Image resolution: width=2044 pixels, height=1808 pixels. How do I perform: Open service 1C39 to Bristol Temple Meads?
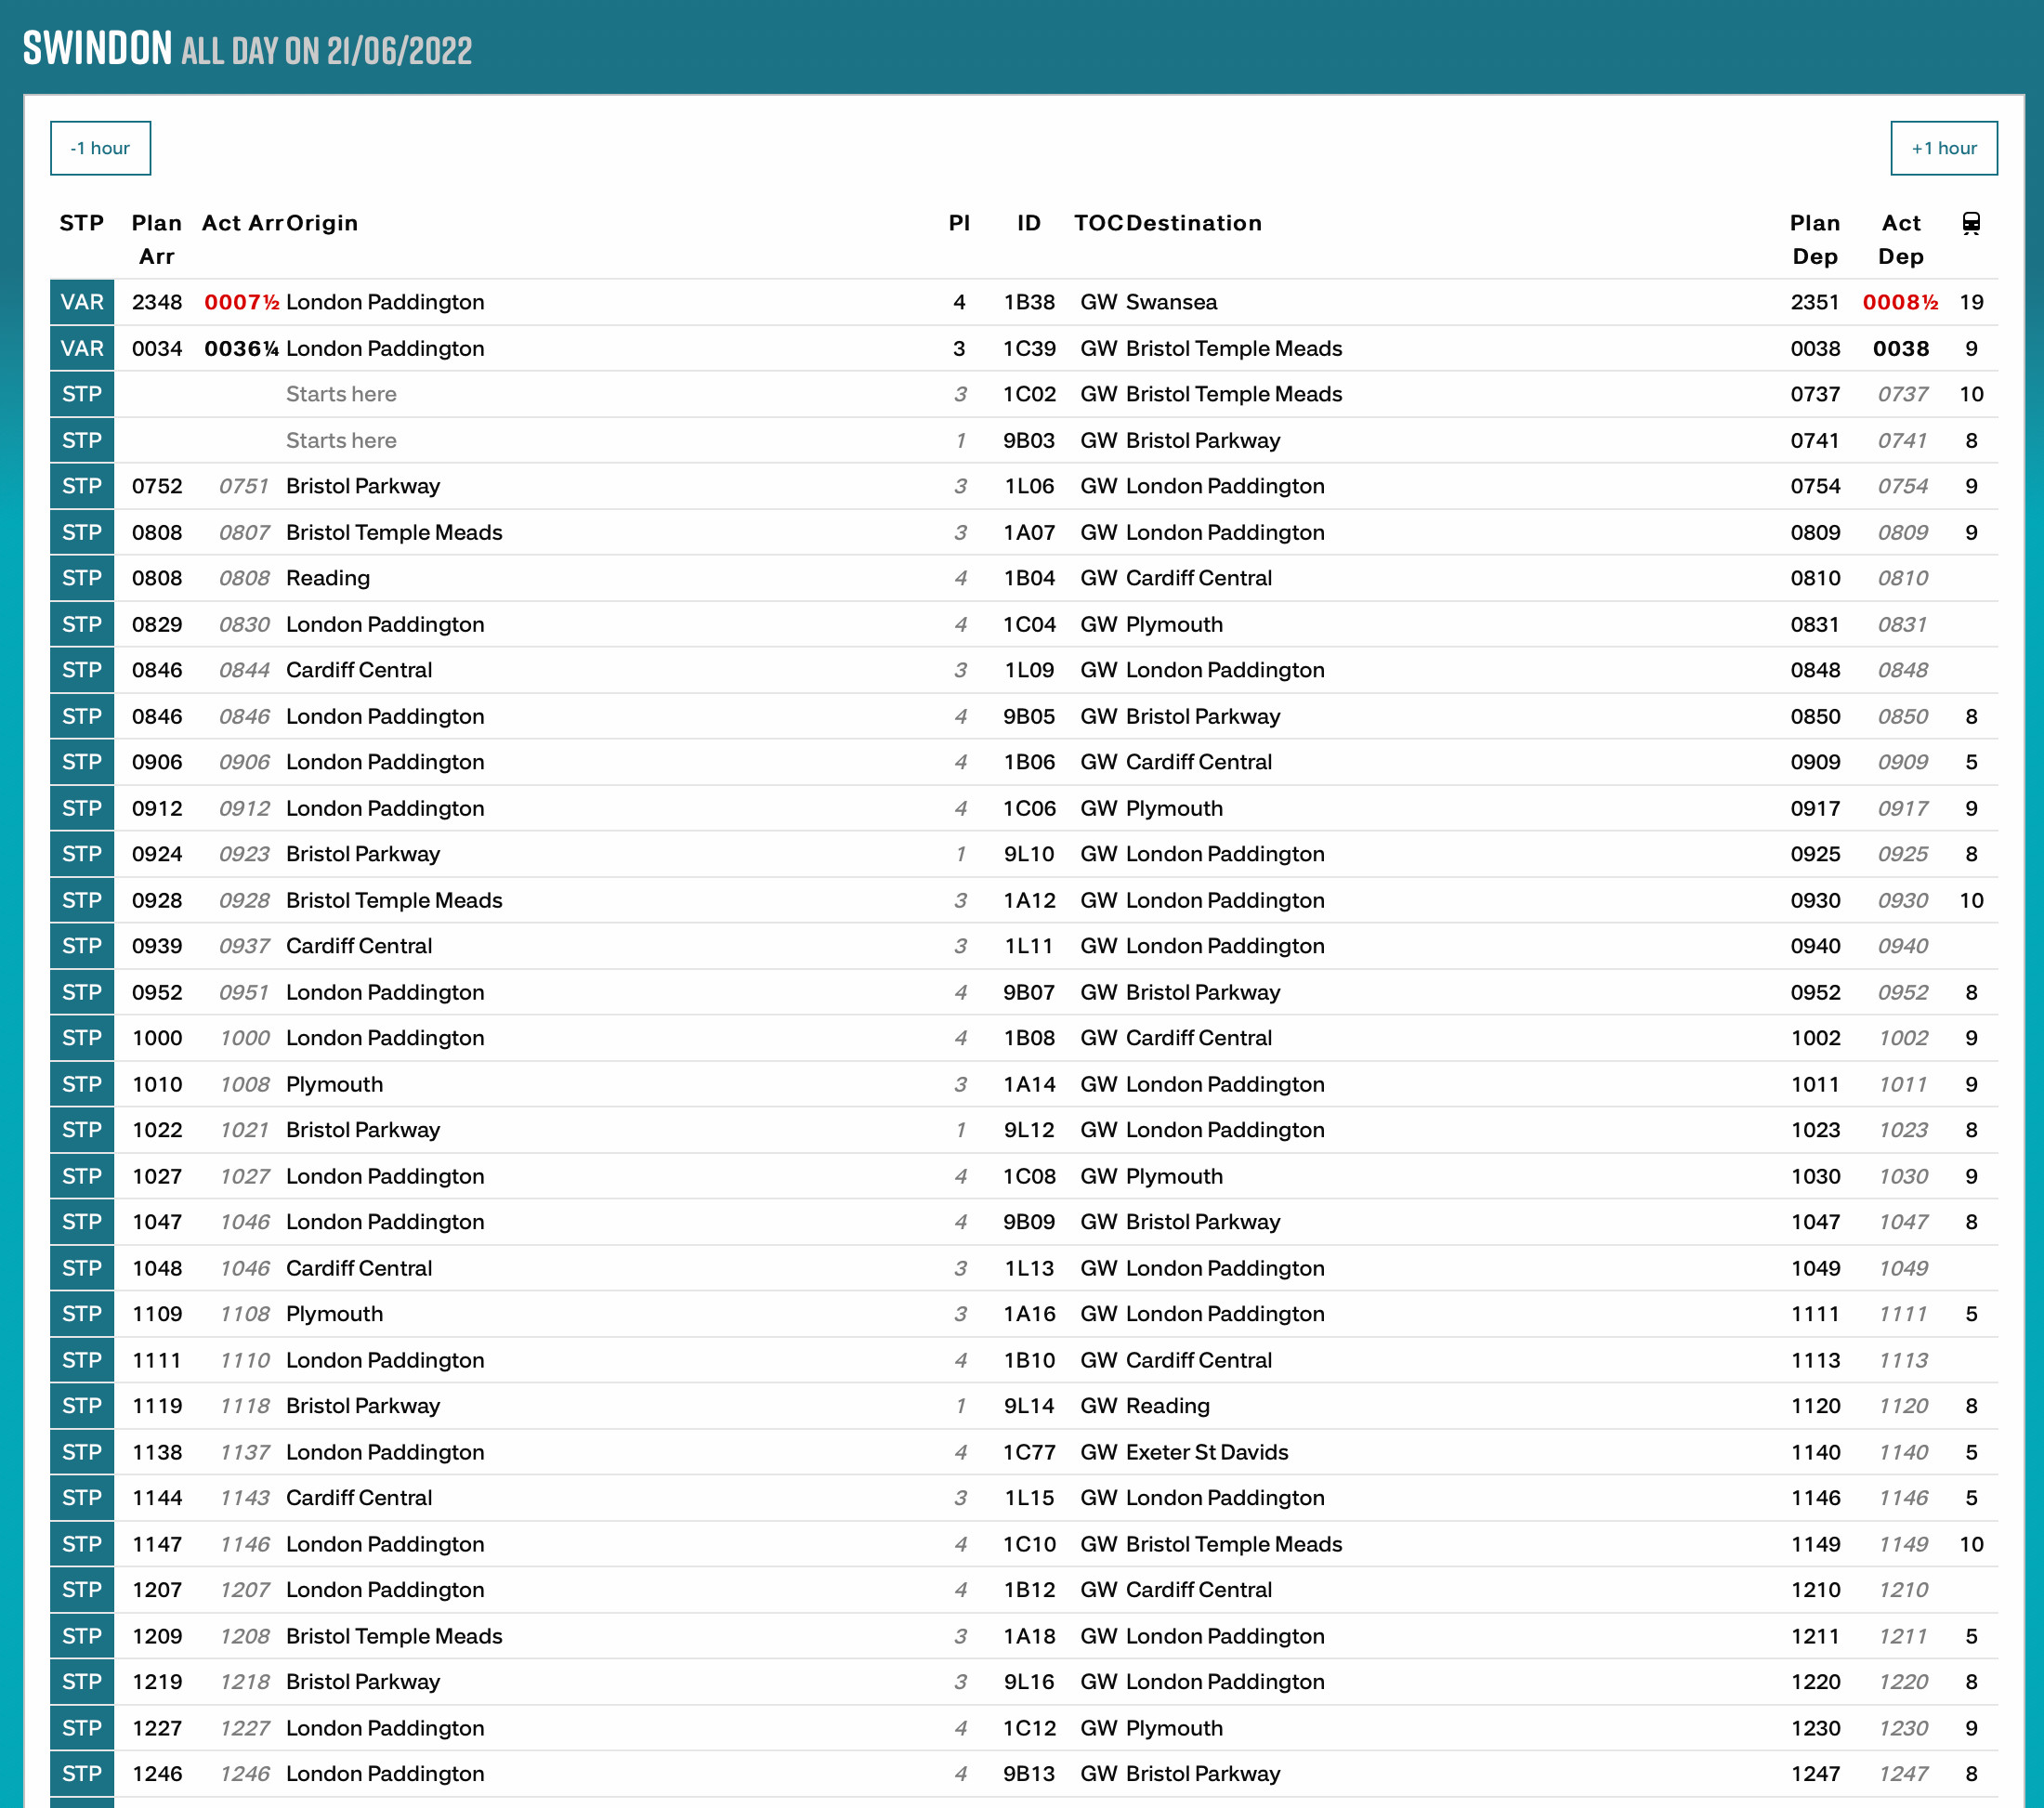click(x=1029, y=348)
